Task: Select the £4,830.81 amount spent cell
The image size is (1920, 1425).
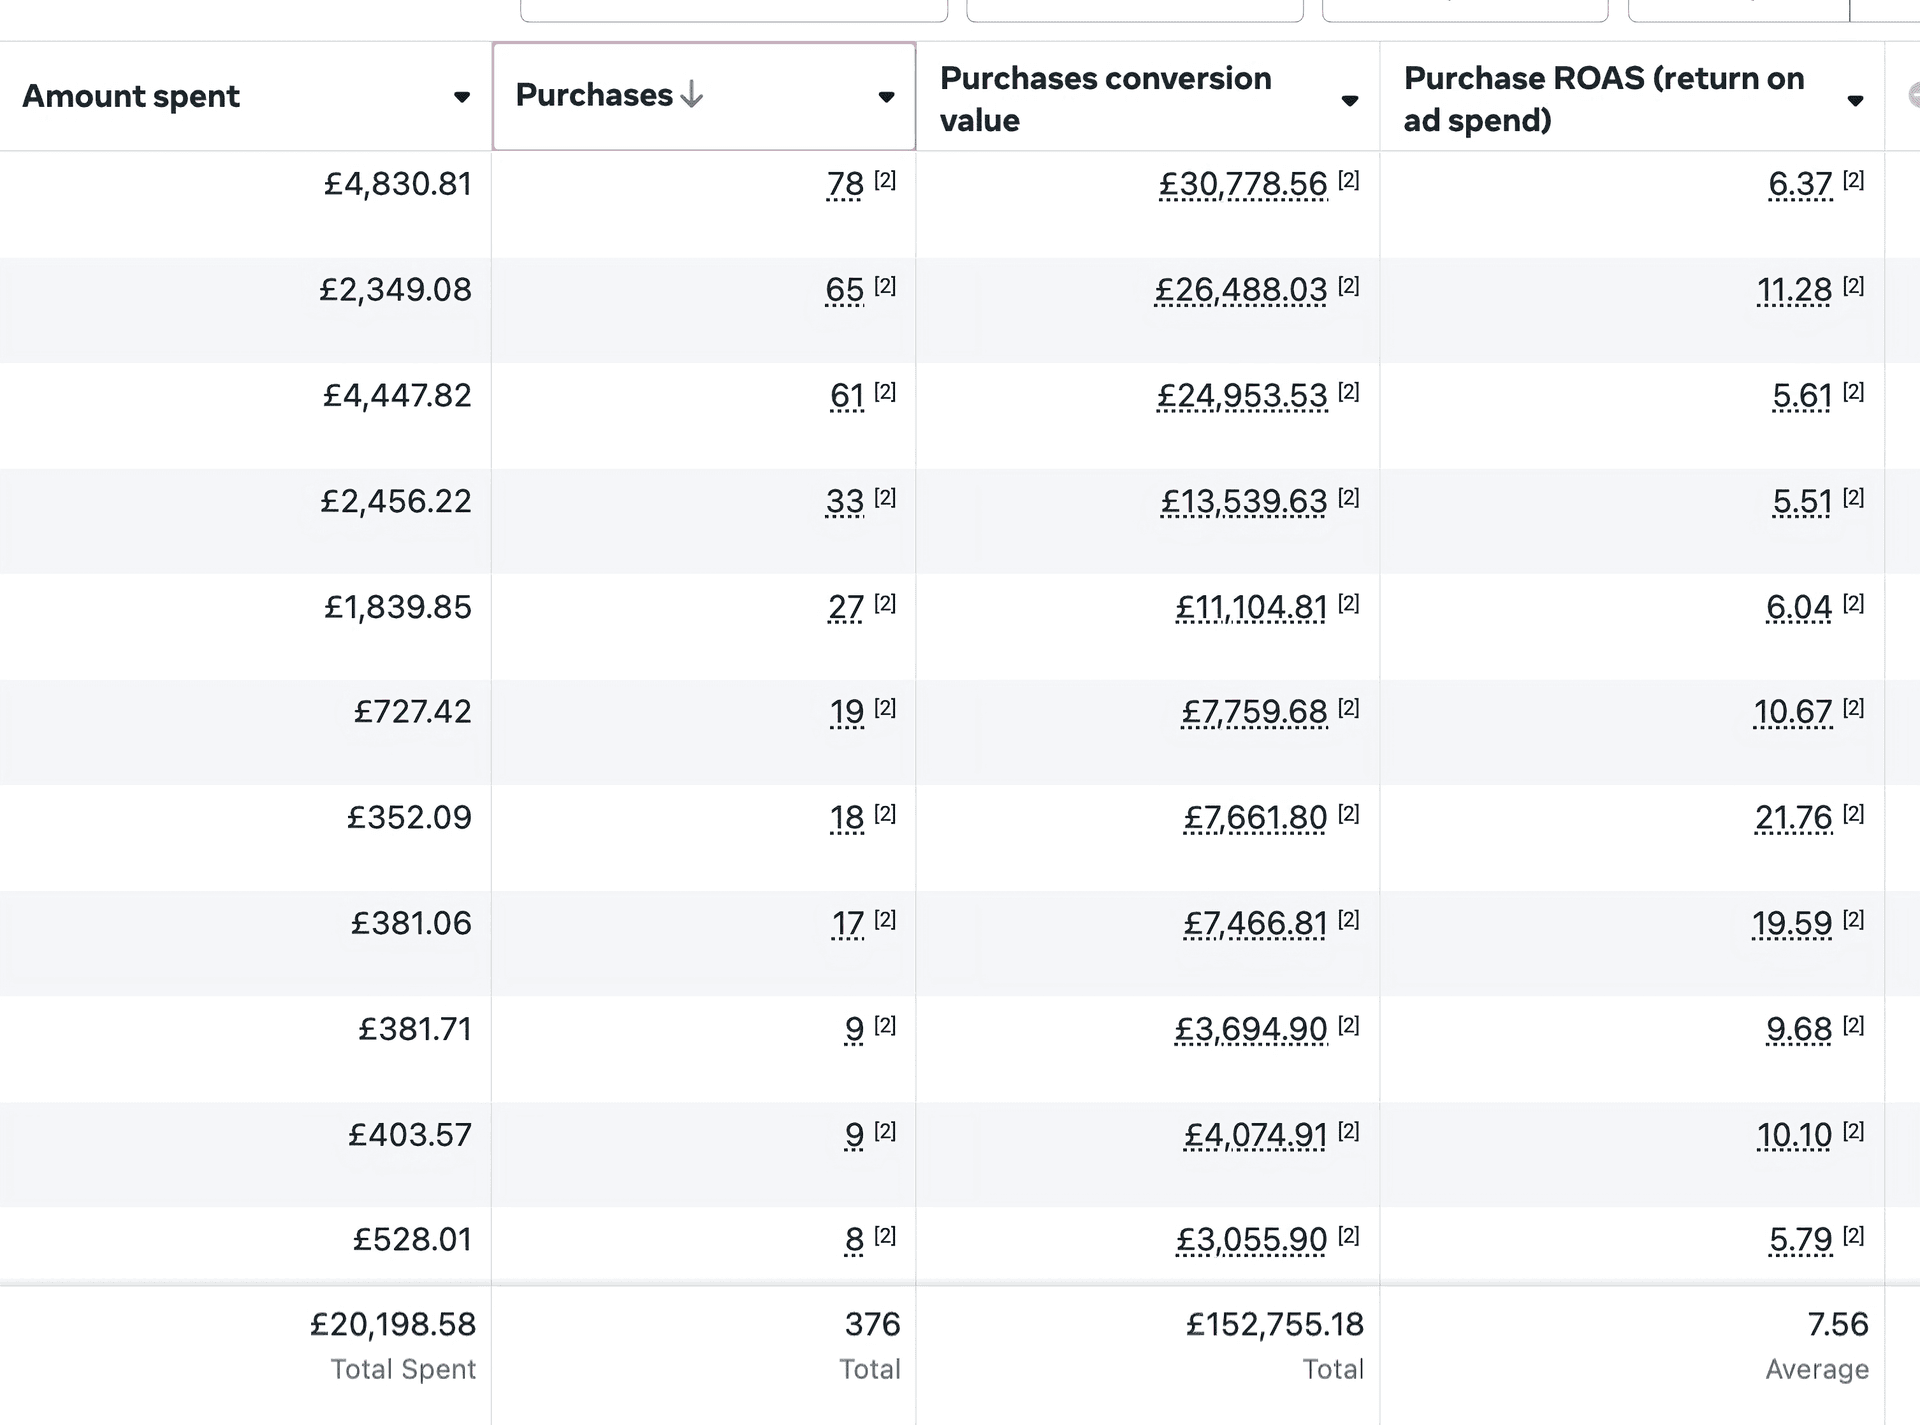Action: coord(397,184)
